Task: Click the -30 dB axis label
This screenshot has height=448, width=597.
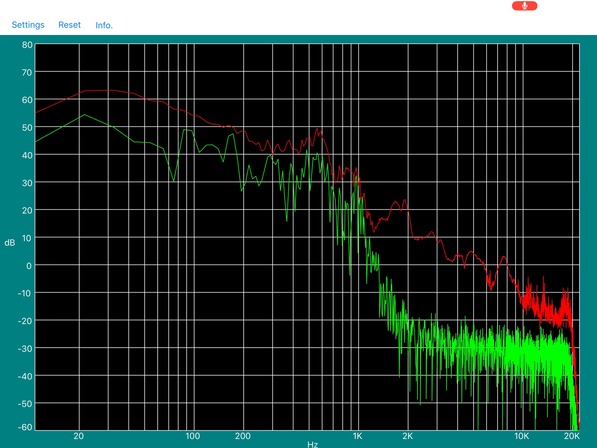Action: tap(25, 348)
